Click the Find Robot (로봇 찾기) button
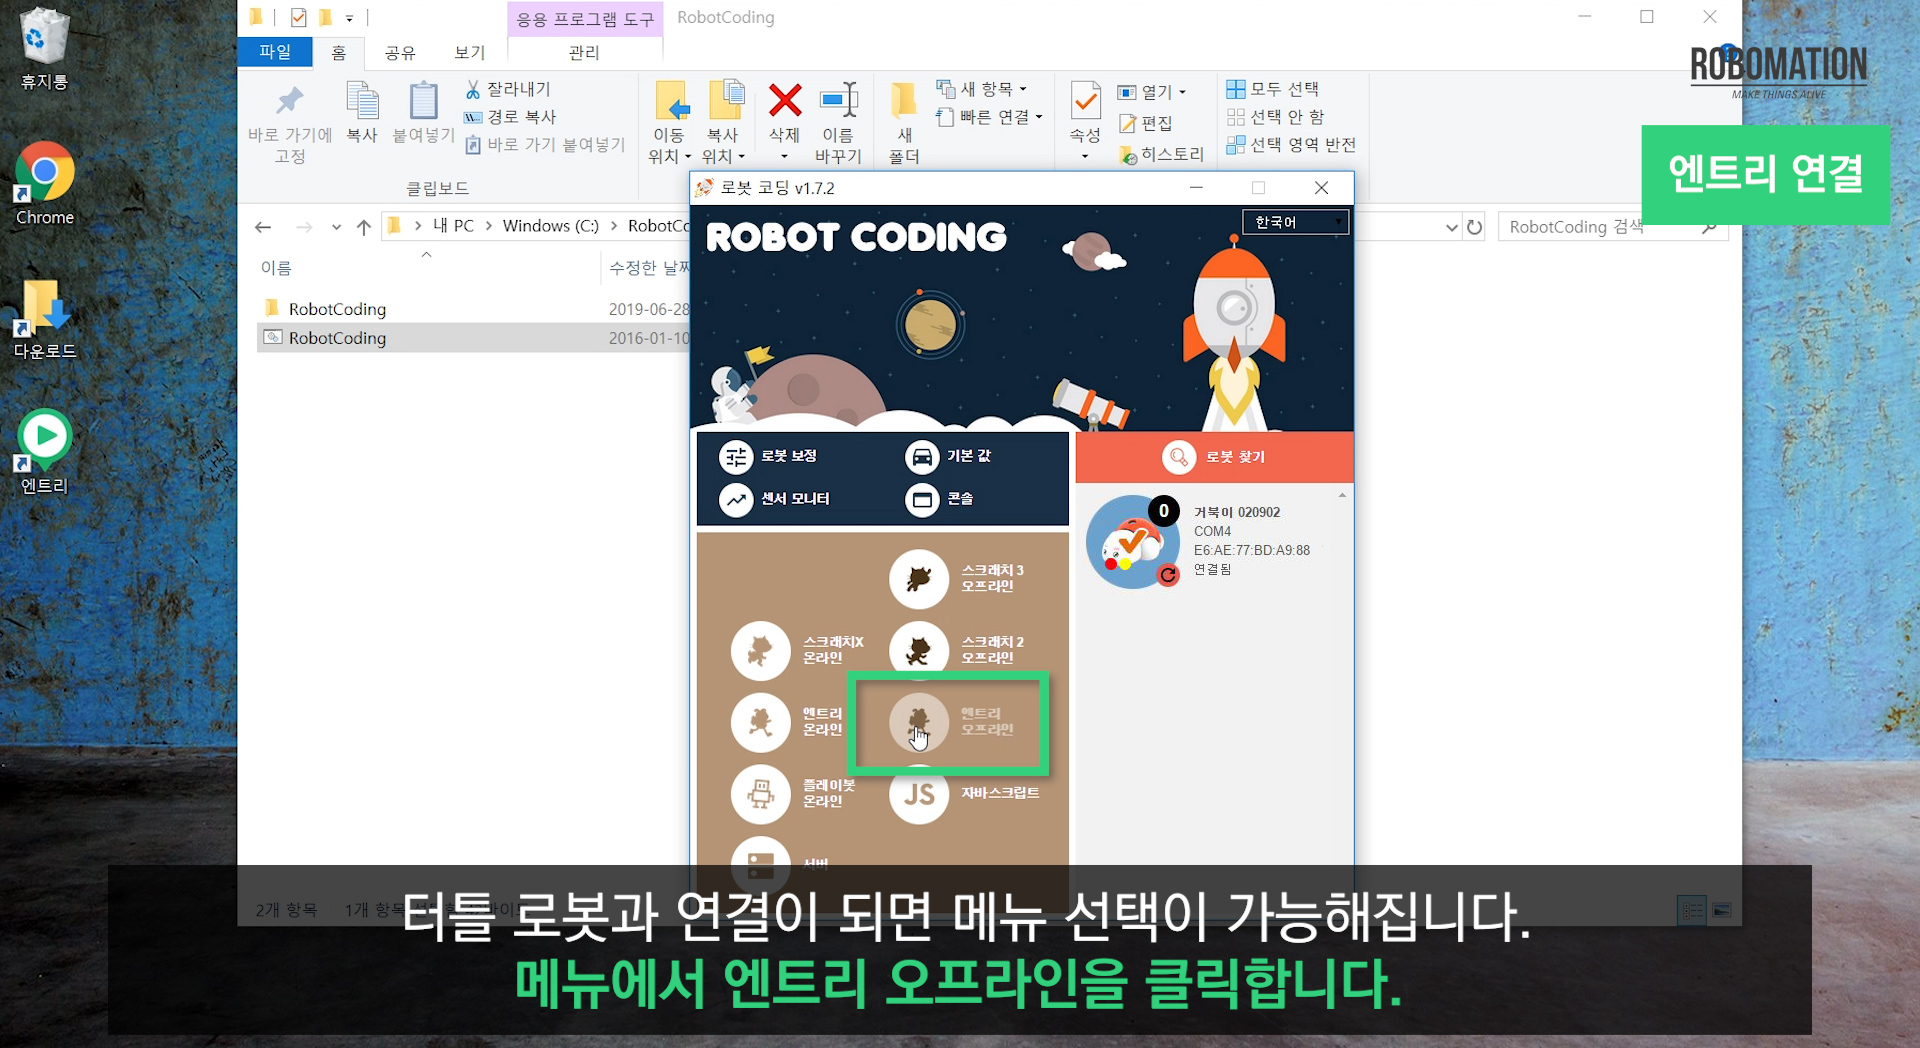The width and height of the screenshot is (1920, 1048). click(x=1214, y=457)
